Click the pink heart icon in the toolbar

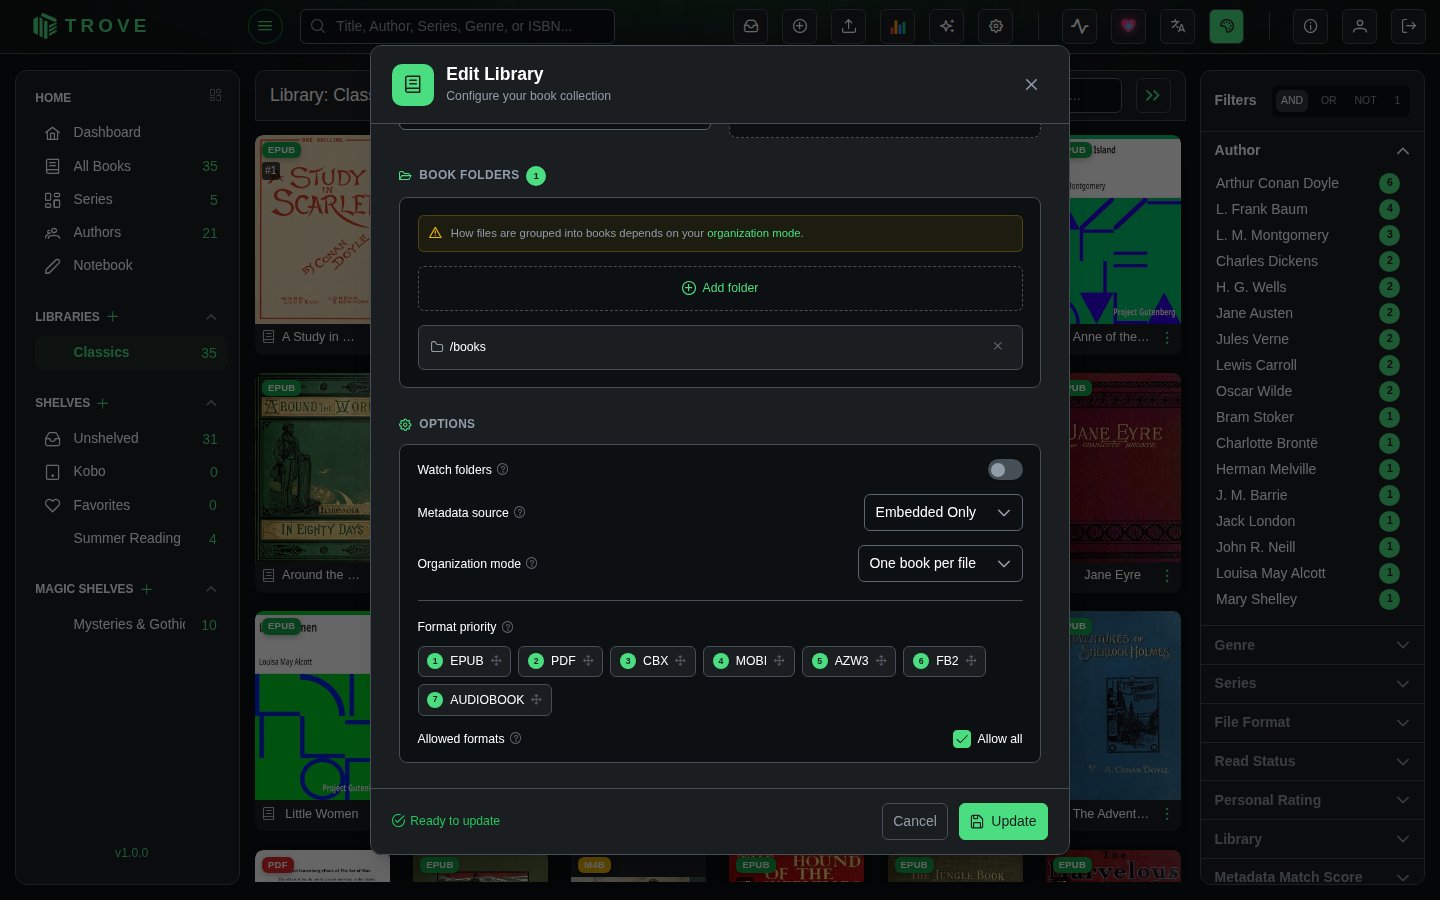click(x=1129, y=26)
